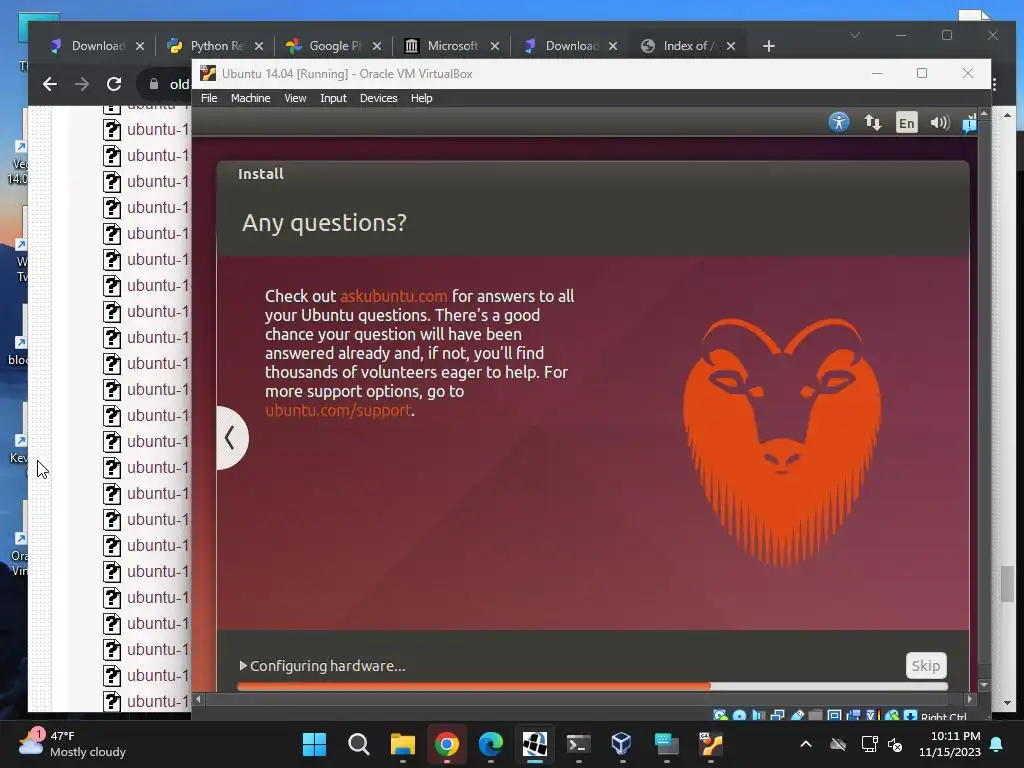The image size is (1024, 768).
Task: Open VirtualBox View menu
Action: tap(295, 98)
